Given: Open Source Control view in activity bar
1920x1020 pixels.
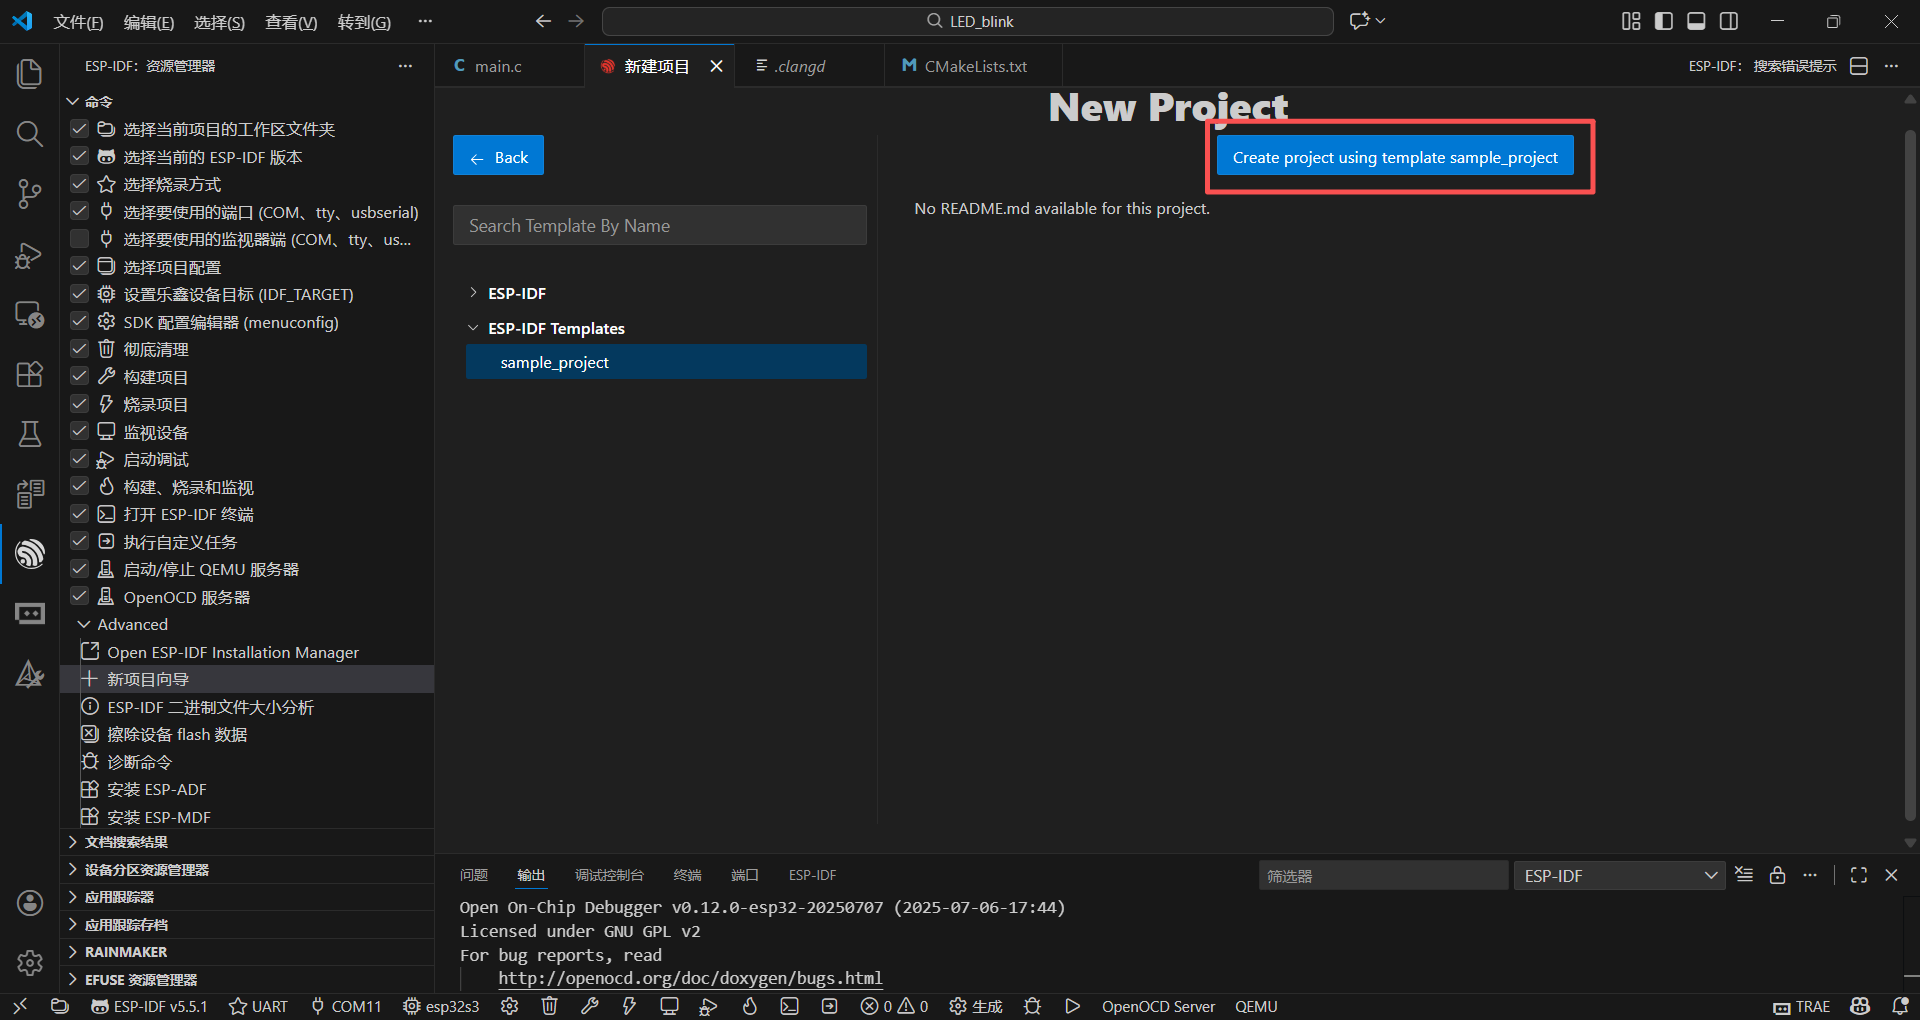Looking at the screenshot, I should pos(30,194).
